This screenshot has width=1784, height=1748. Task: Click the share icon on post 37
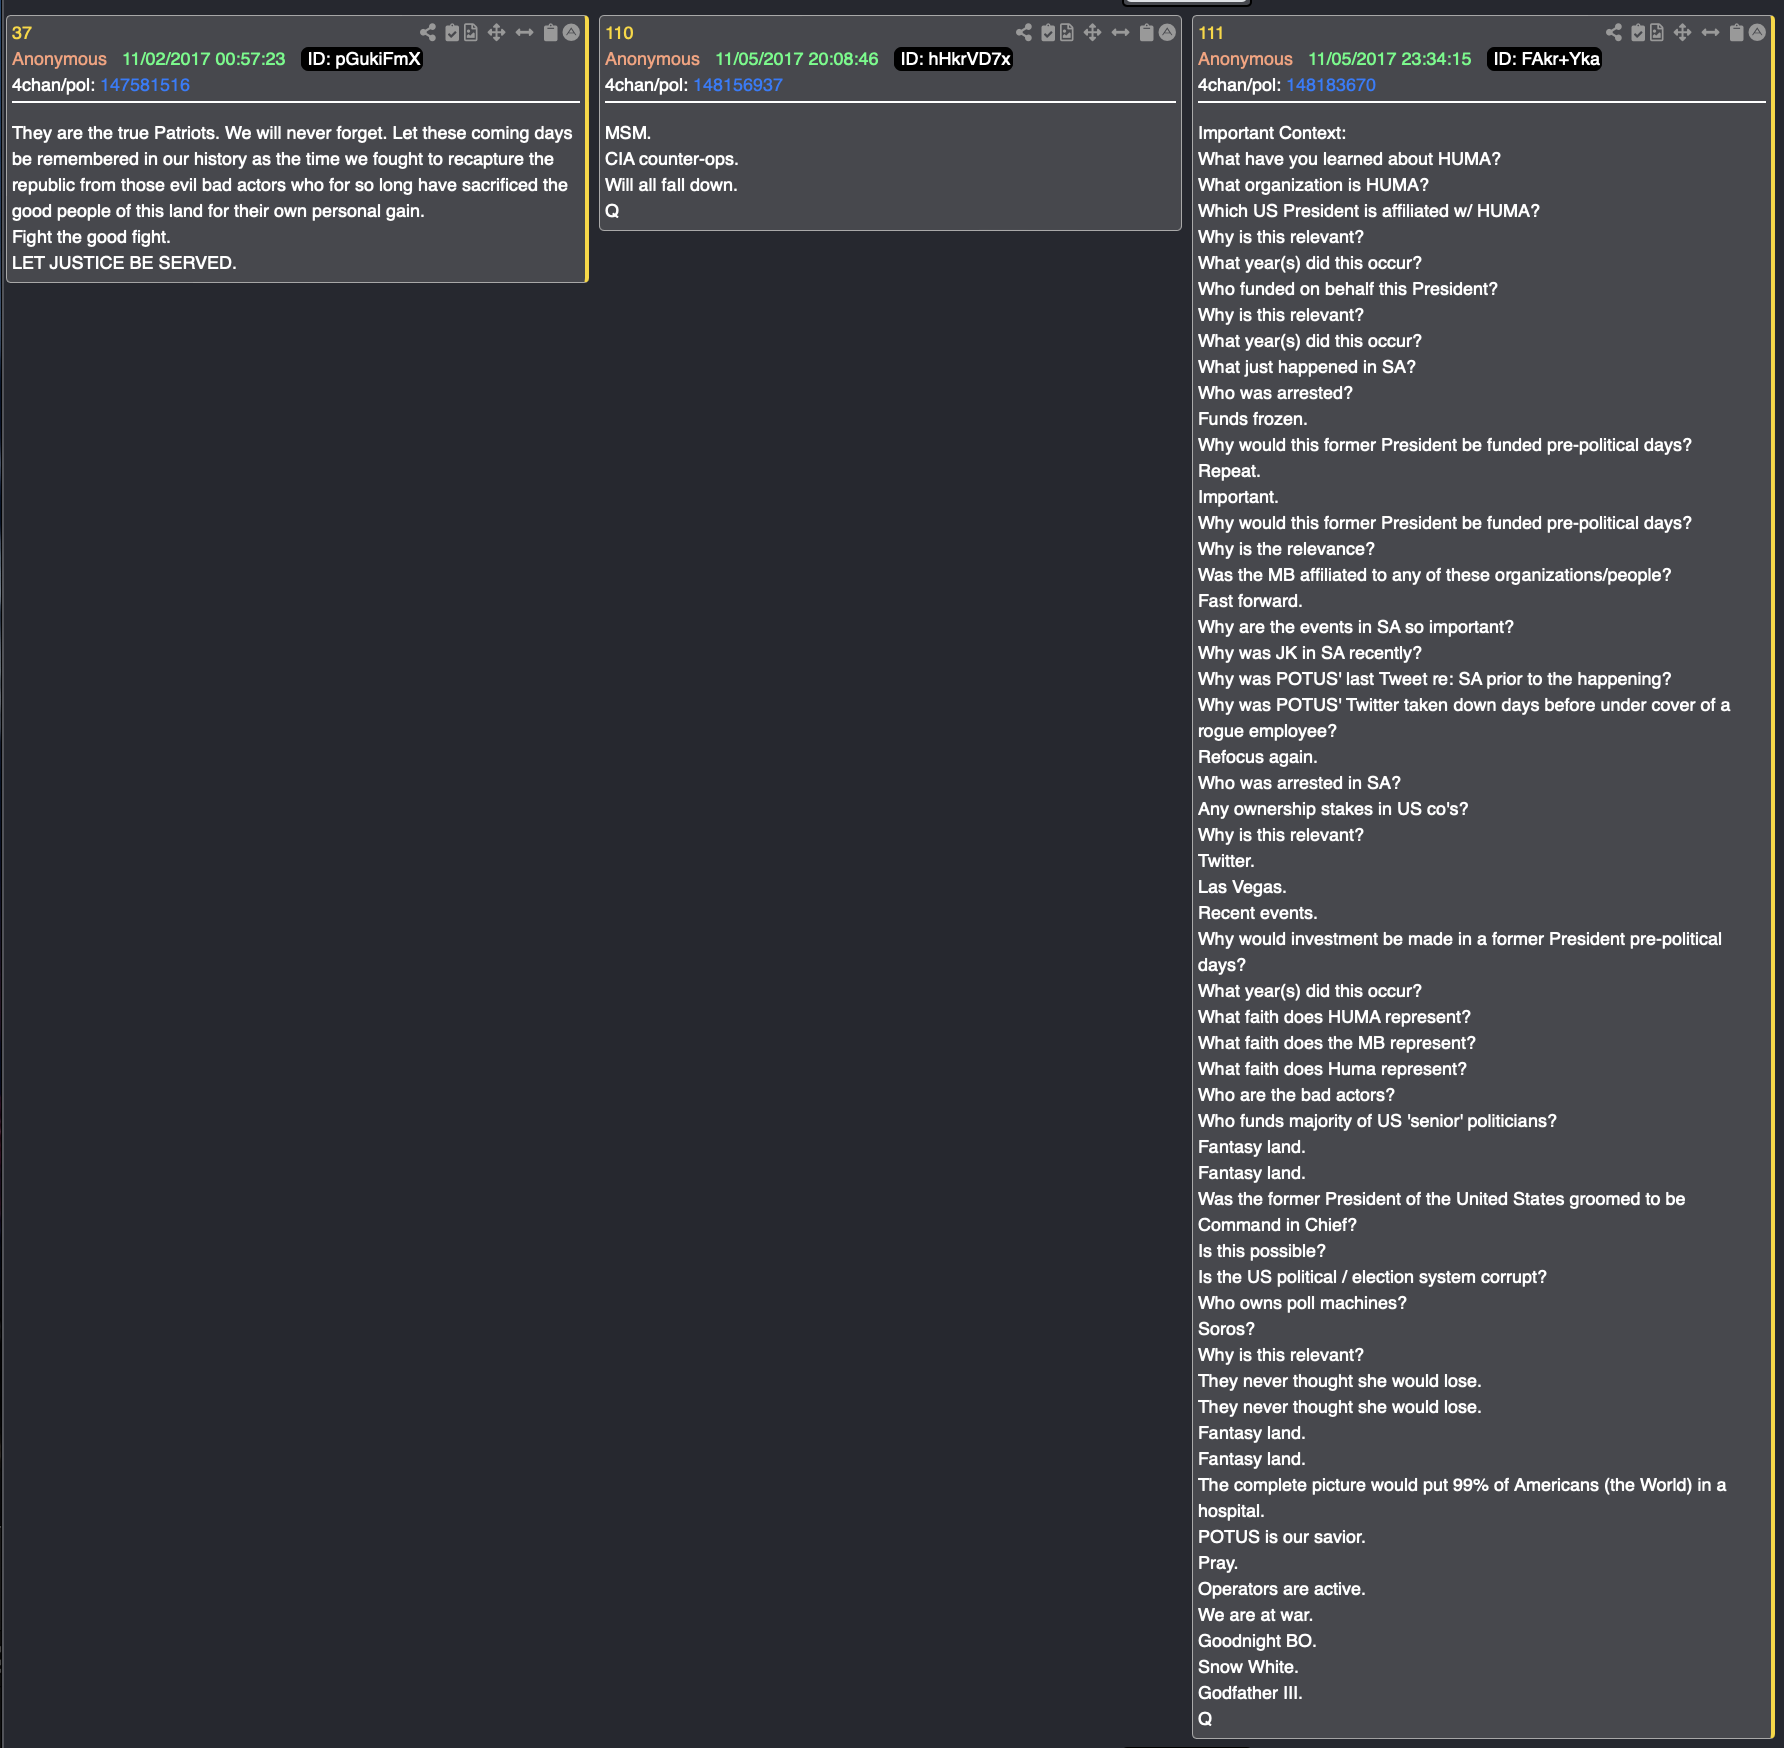click(428, 33)
